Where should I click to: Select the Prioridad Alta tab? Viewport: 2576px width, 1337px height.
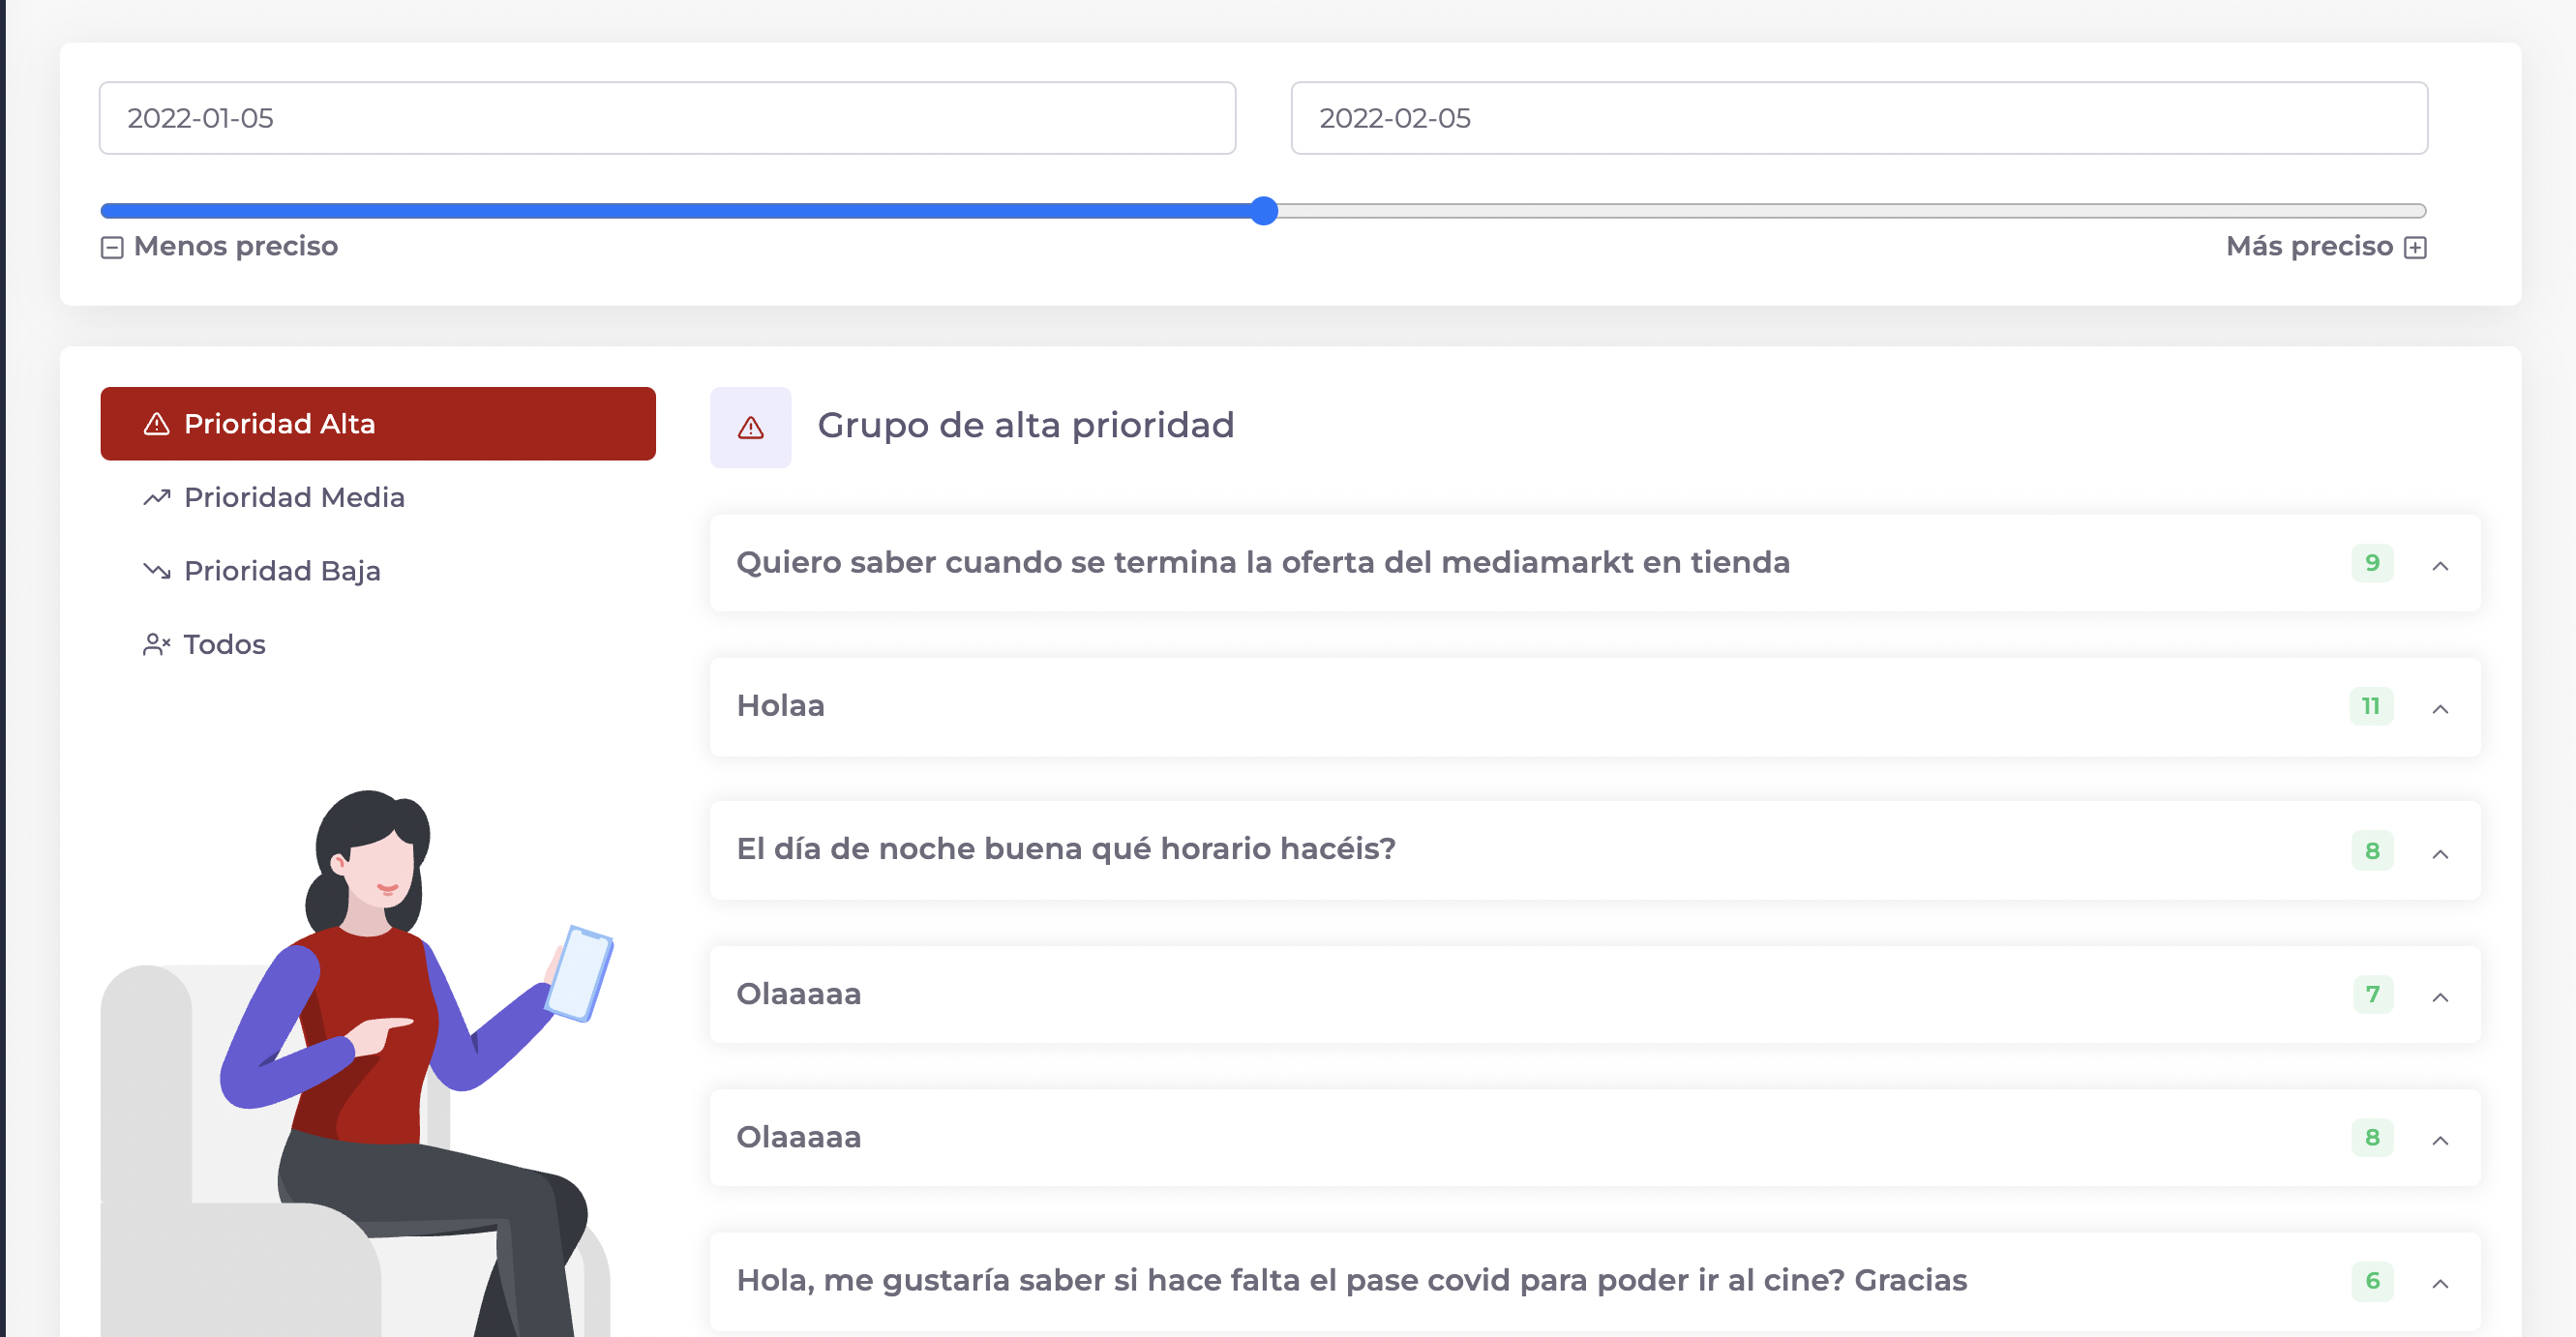pyautogui.click(x=378, y=424)
